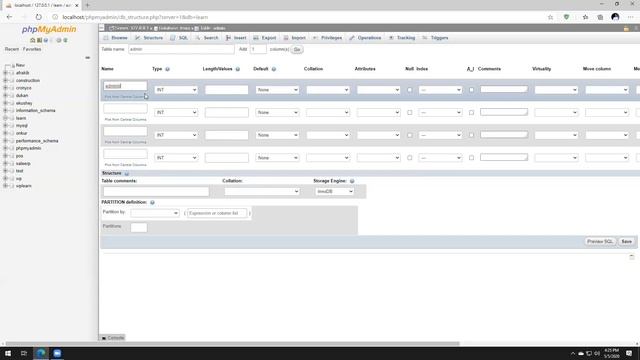
Task: Open browser settings and more menu
Action: click(631, 17)
